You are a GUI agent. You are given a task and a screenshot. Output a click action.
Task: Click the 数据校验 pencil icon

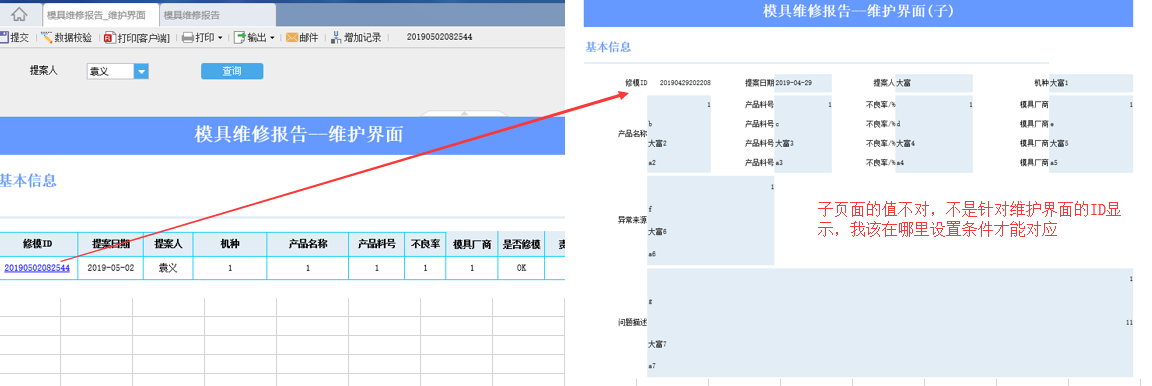(x=47, y=37)
